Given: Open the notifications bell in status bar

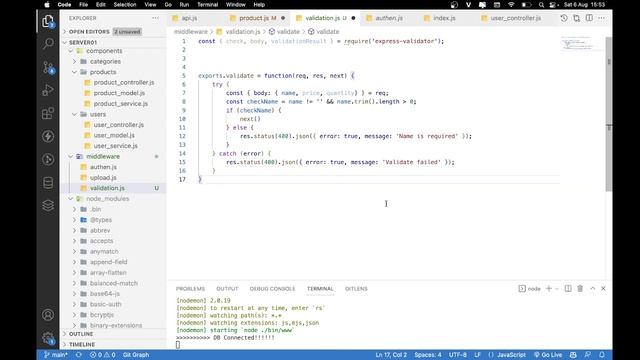Looking at the screenshot, I should [602, 355].
